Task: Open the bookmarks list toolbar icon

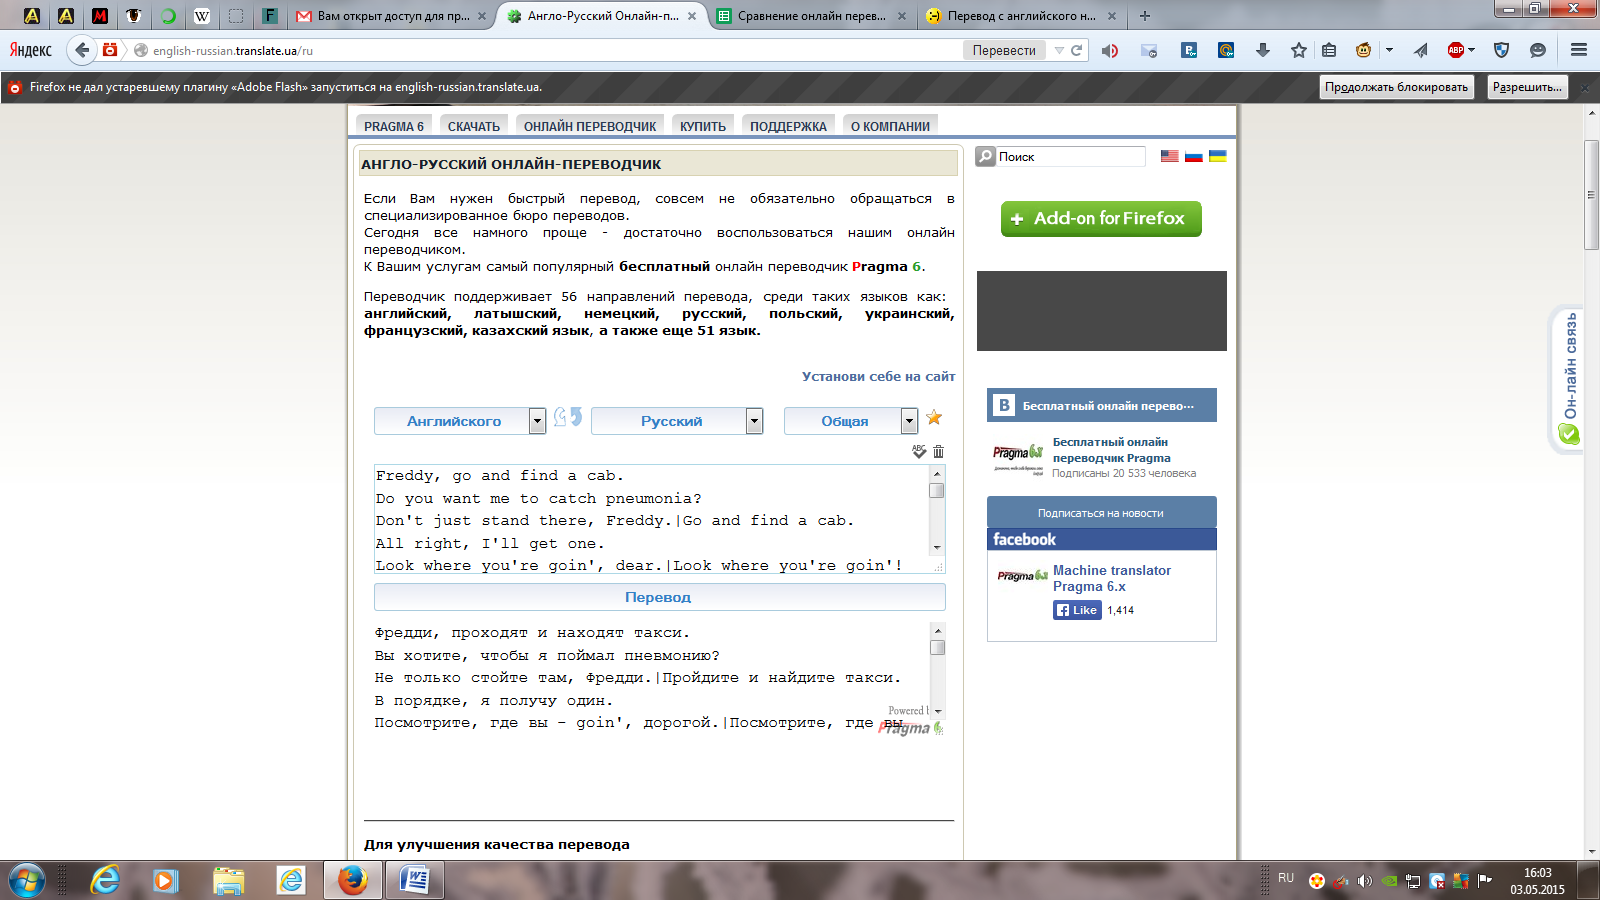Action: coord(1329,50)
